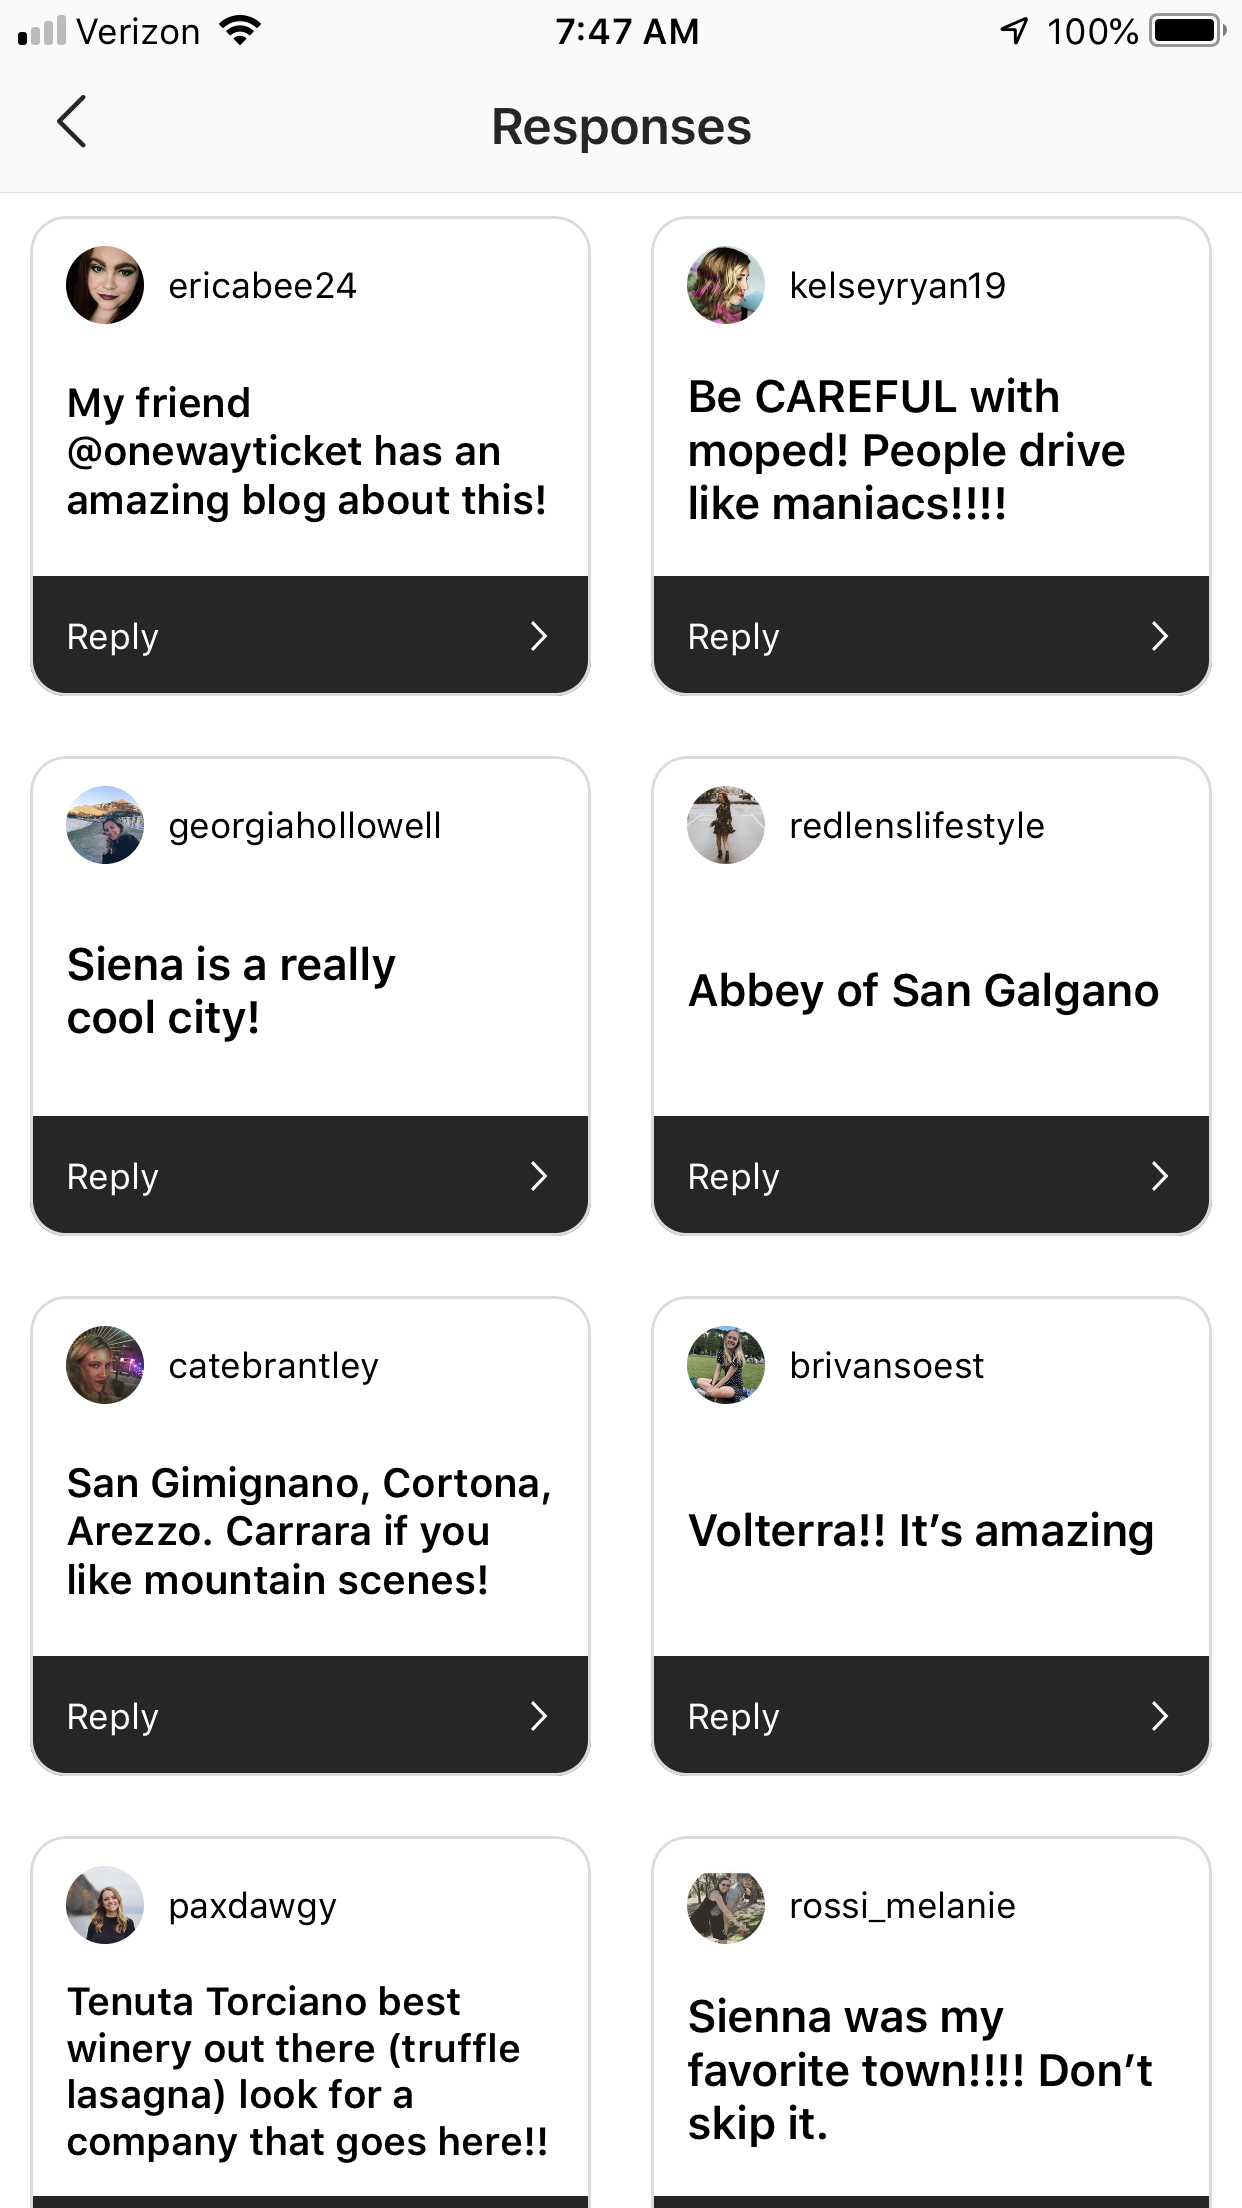1242x2208 pixels.
Task: Tap the paxdawgy username
Action: [x=252, y=1906]
